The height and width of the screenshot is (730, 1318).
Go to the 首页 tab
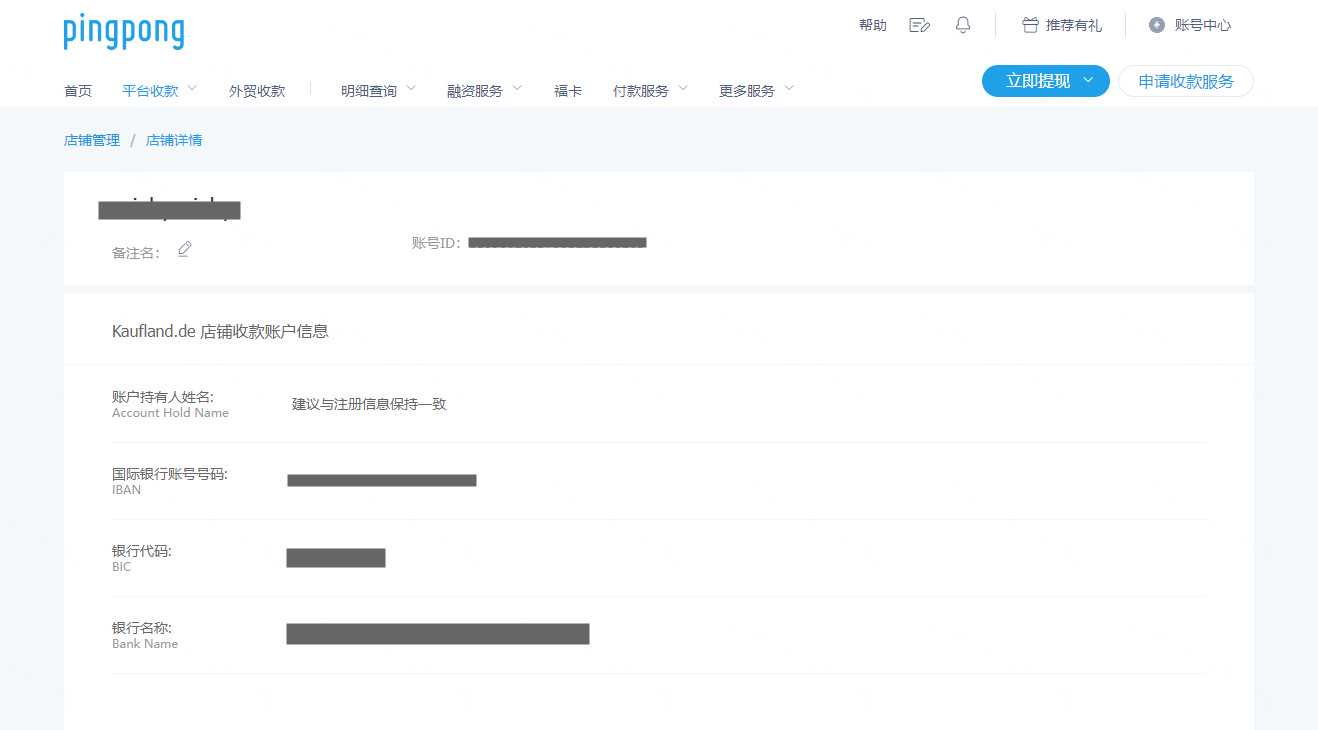pyautogui.click(x=78, y=91)
